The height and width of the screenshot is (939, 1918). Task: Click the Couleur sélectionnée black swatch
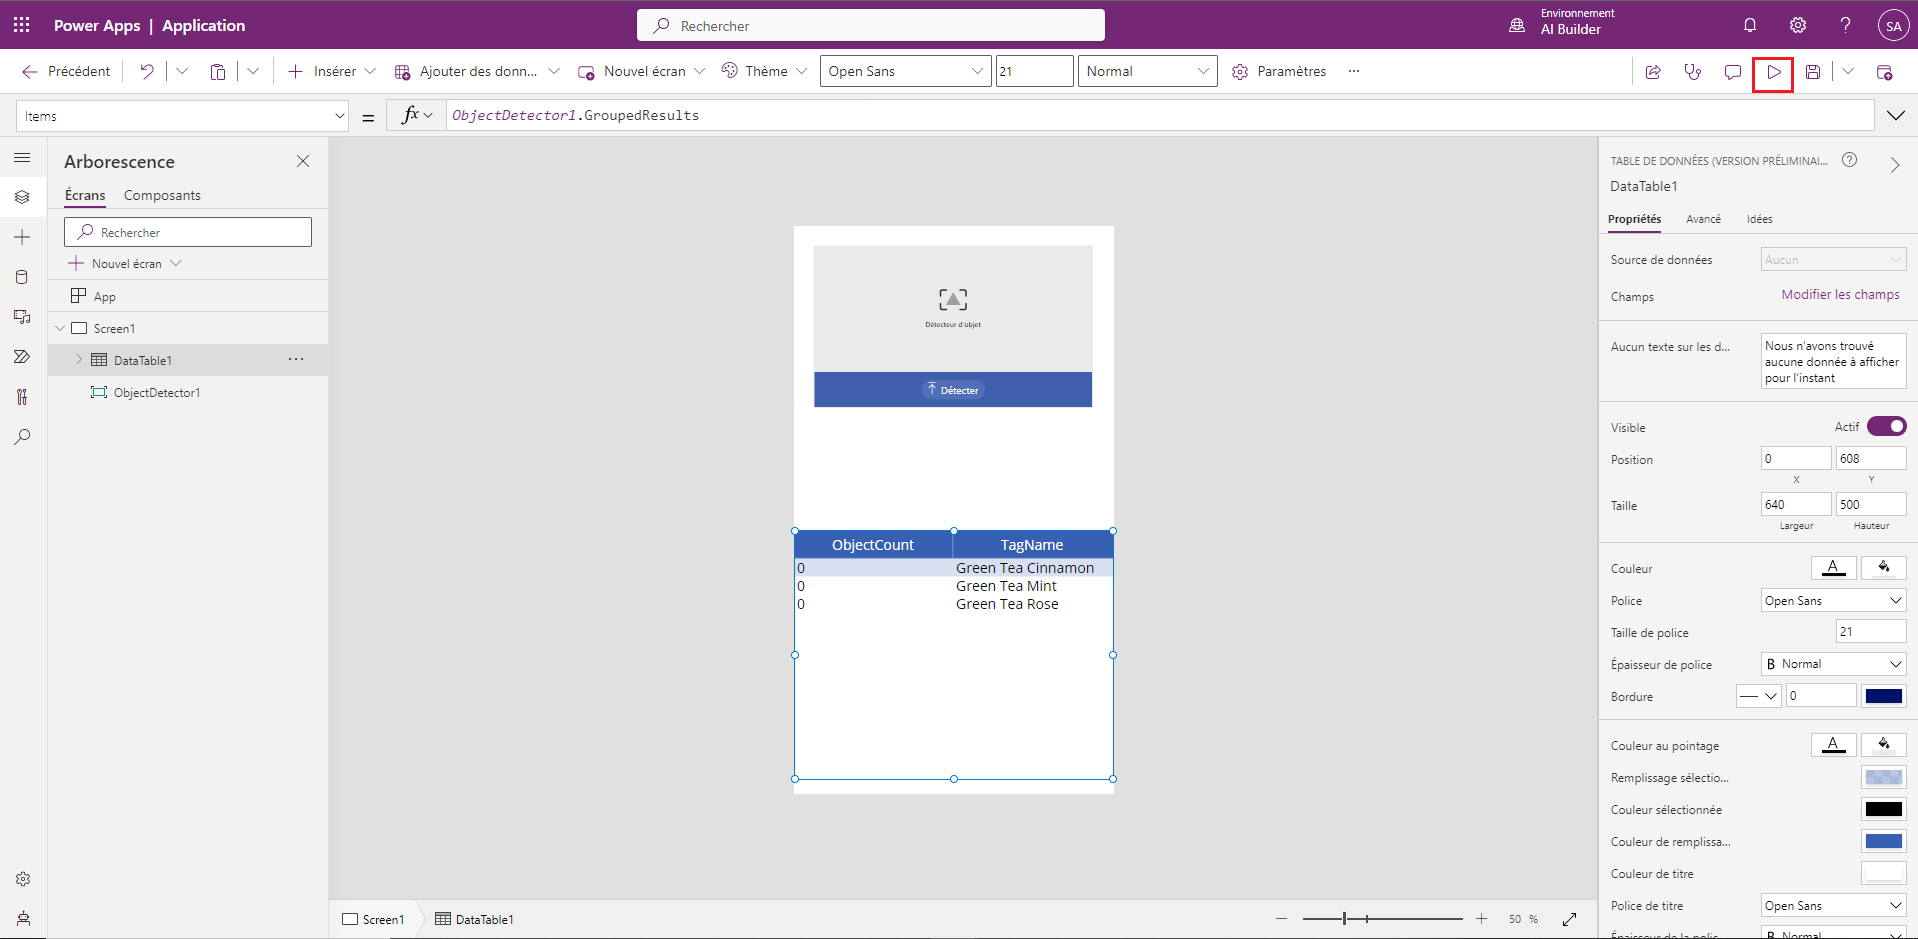1884,809
